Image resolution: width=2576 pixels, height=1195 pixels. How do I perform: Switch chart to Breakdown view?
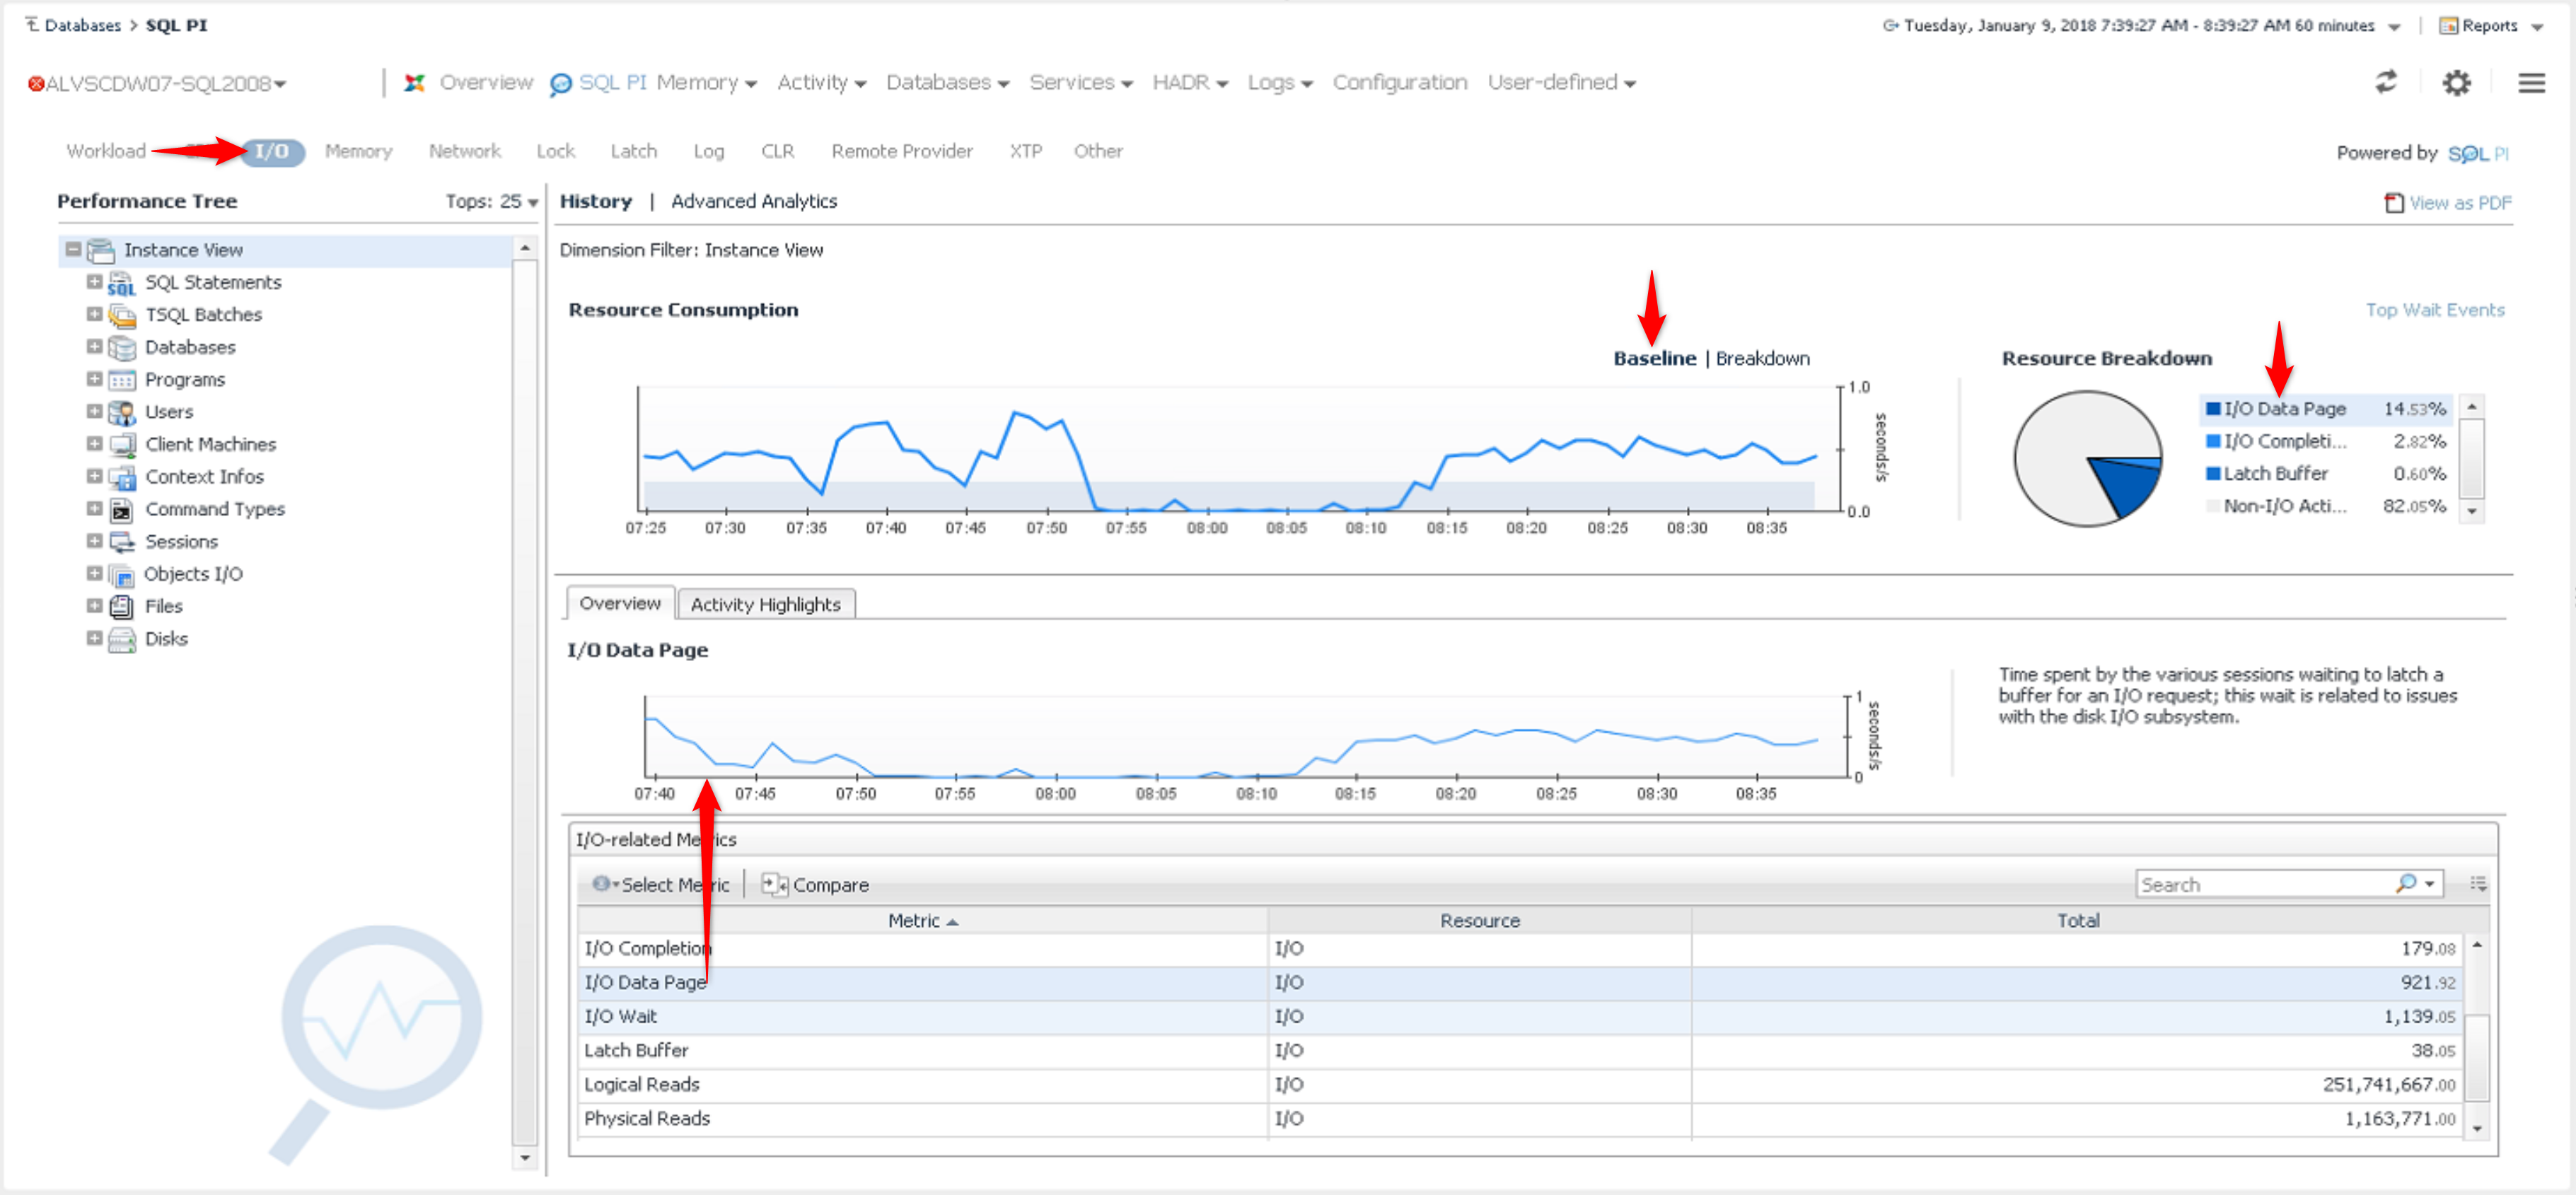[x=1762, y=358]
